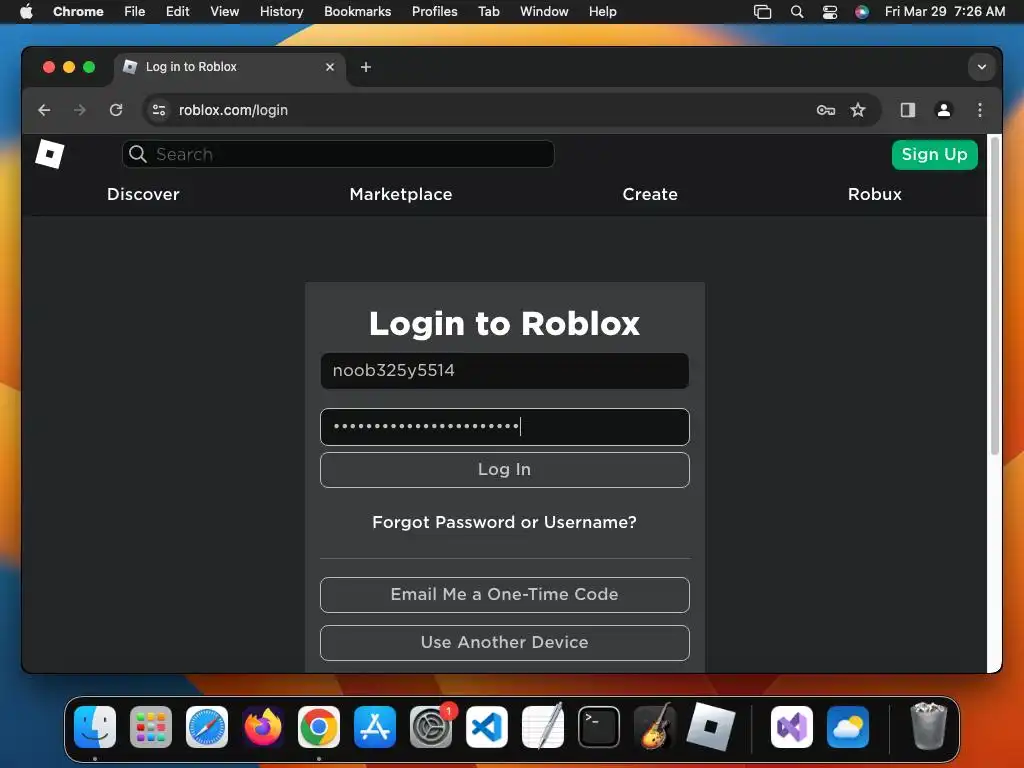Click the search magnifier icon in Roblox header
Screen dimensions: 1024x768
(138, 154)
